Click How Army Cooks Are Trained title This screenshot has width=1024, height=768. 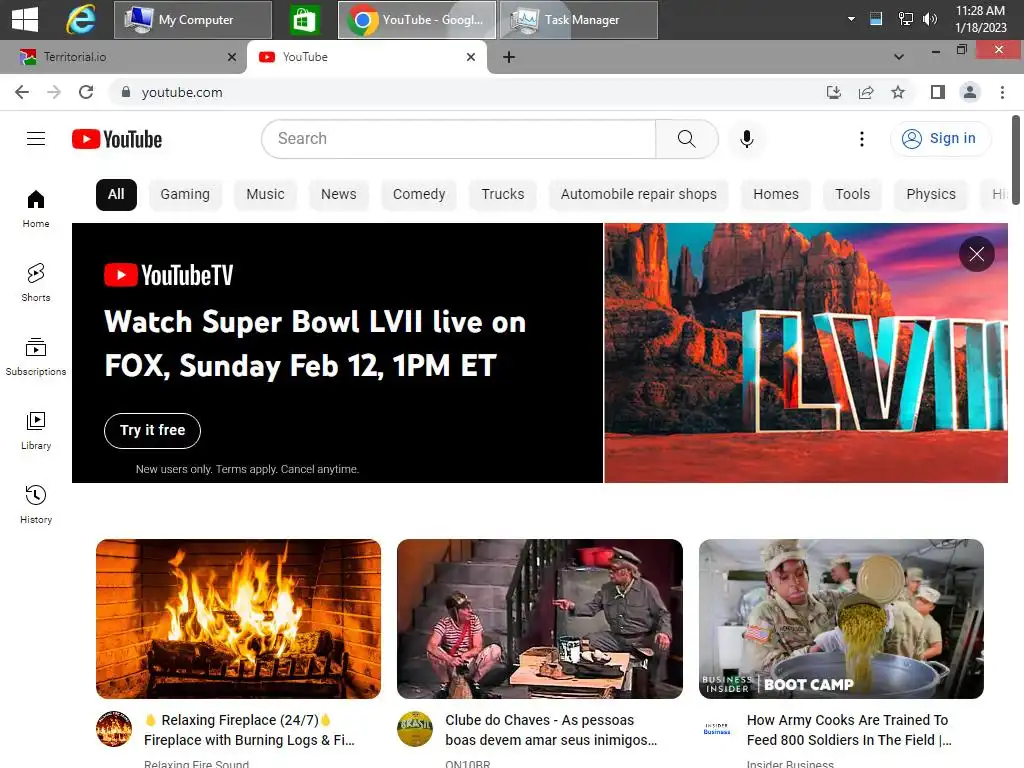[x=849, y=729]
